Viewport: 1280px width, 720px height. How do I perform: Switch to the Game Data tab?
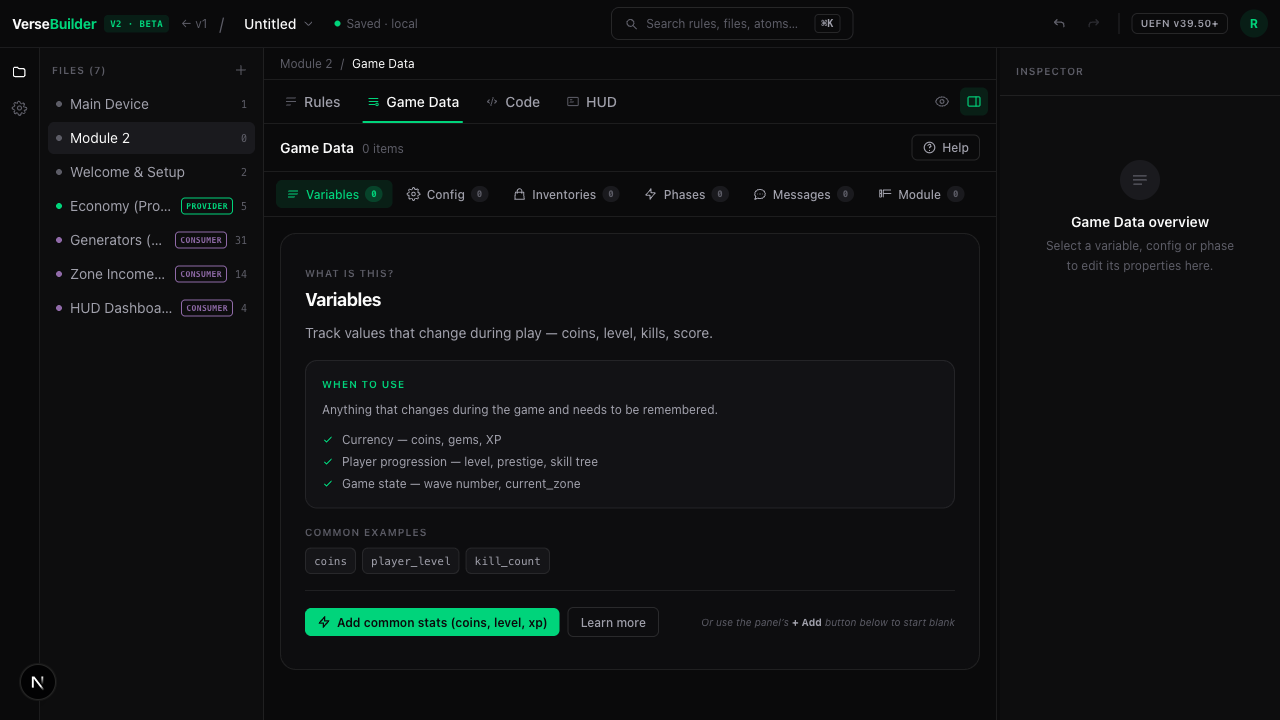[x=413, y=102]
